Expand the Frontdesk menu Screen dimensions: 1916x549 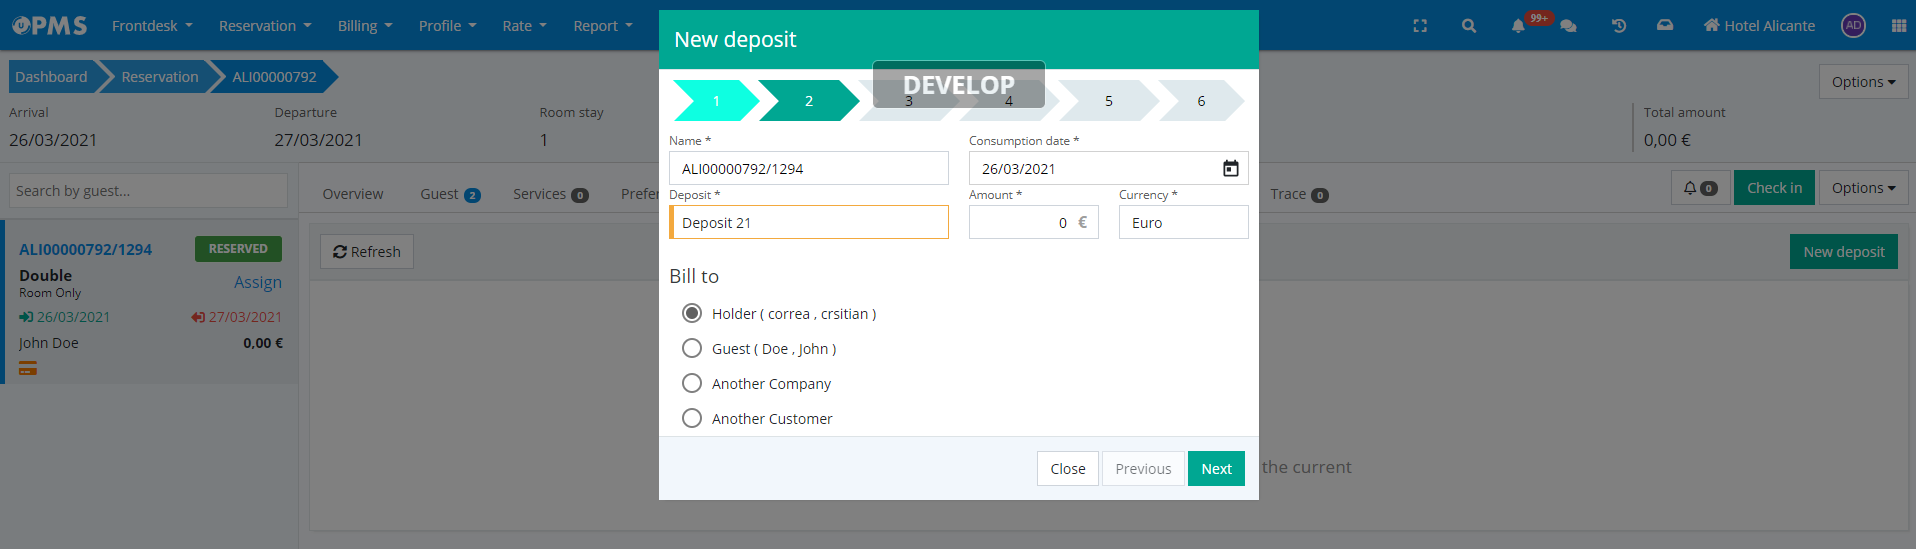[152, 26]
